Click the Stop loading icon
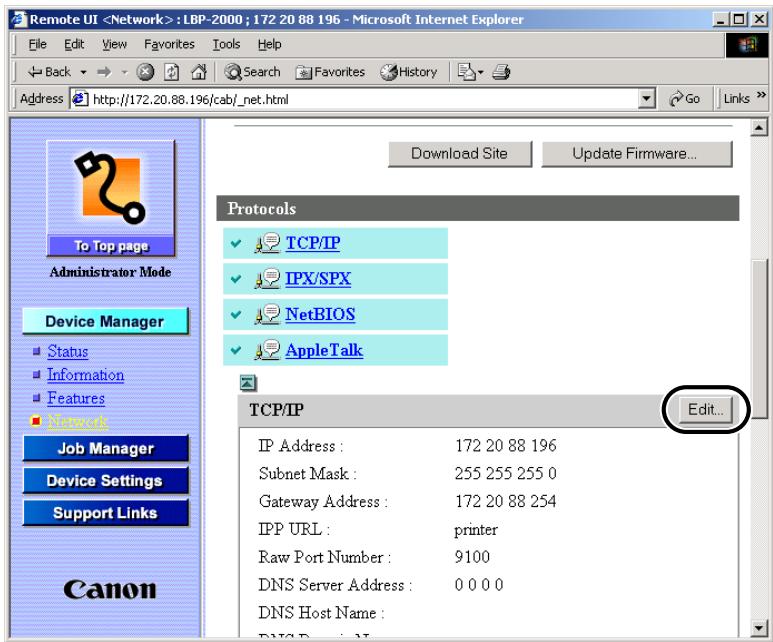The image size is (773, 642). click(145, 72)
